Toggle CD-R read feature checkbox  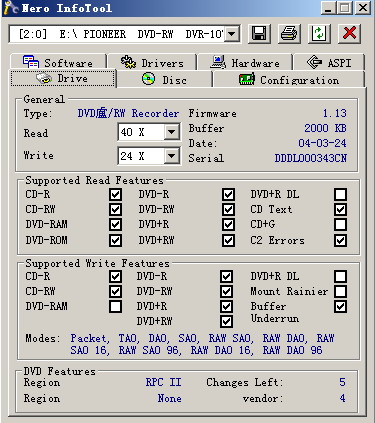(115, 194)
